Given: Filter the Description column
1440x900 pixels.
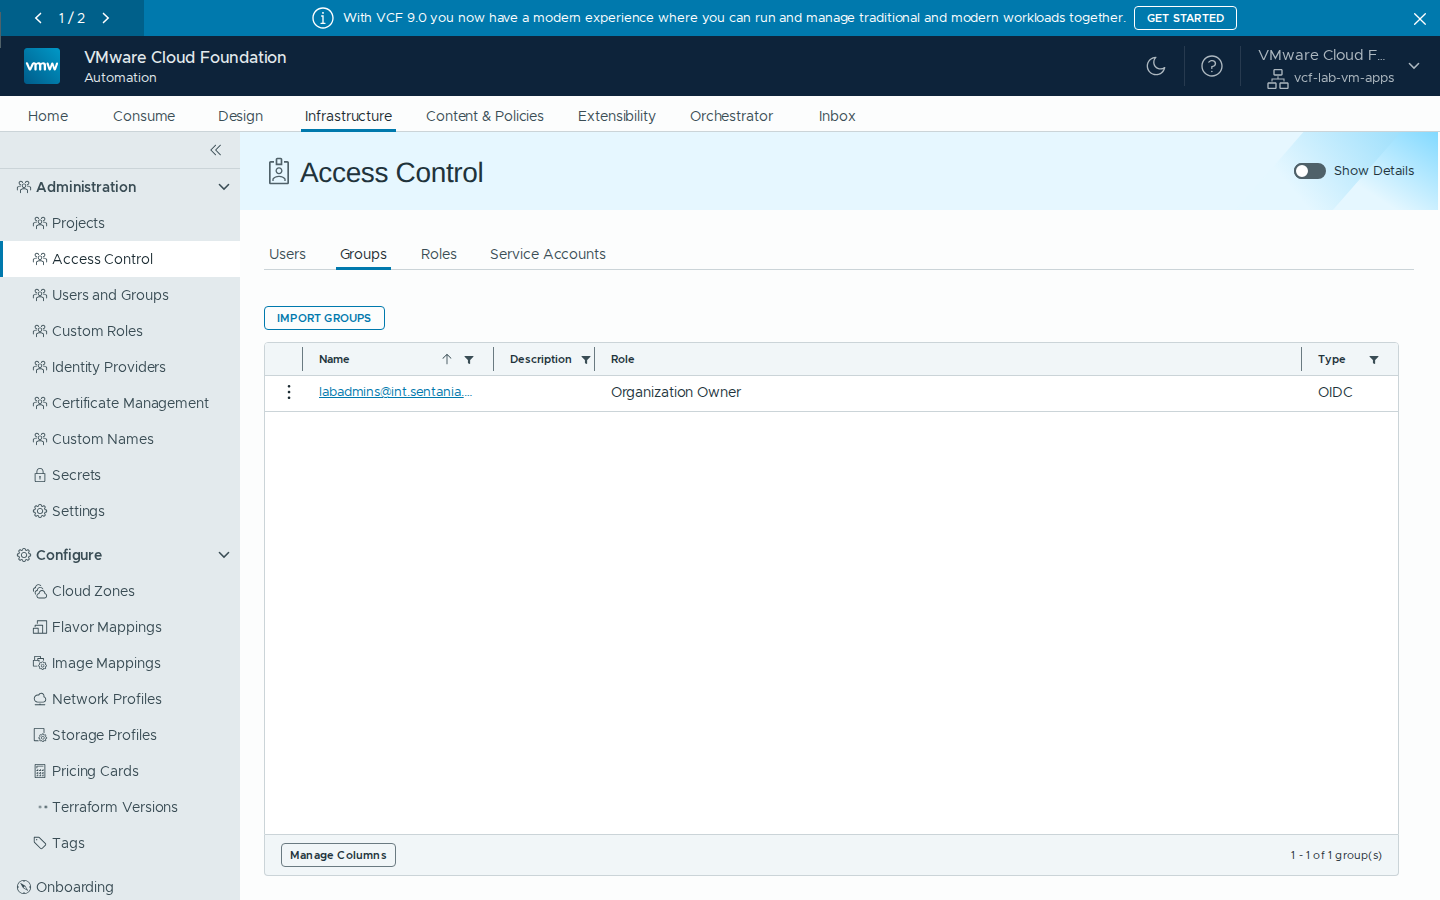Looking at the screenshot, I should (x=586, y=359).
